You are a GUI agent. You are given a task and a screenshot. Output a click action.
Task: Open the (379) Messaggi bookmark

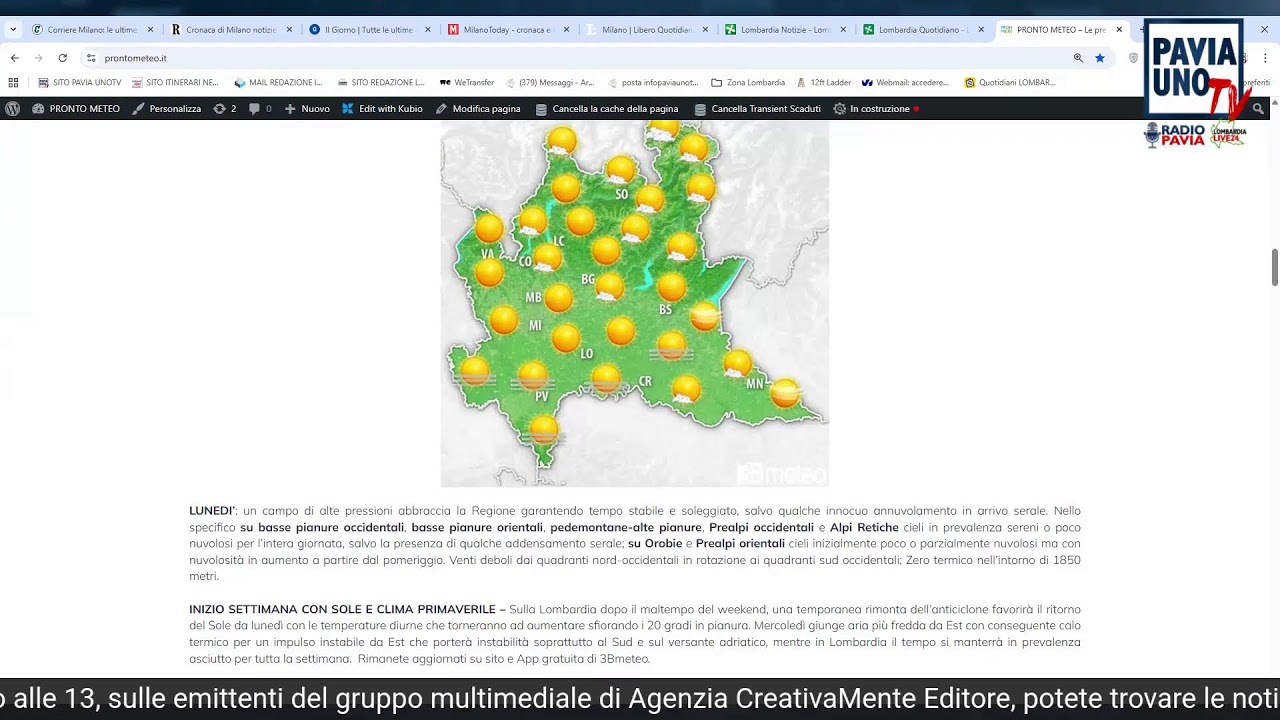(x=549, y=82)
